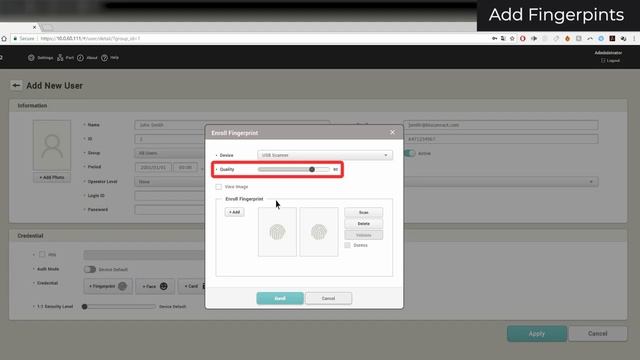Tick the View Image checkbox
This screenshot has width=640, height=360.
click(218, 187)
